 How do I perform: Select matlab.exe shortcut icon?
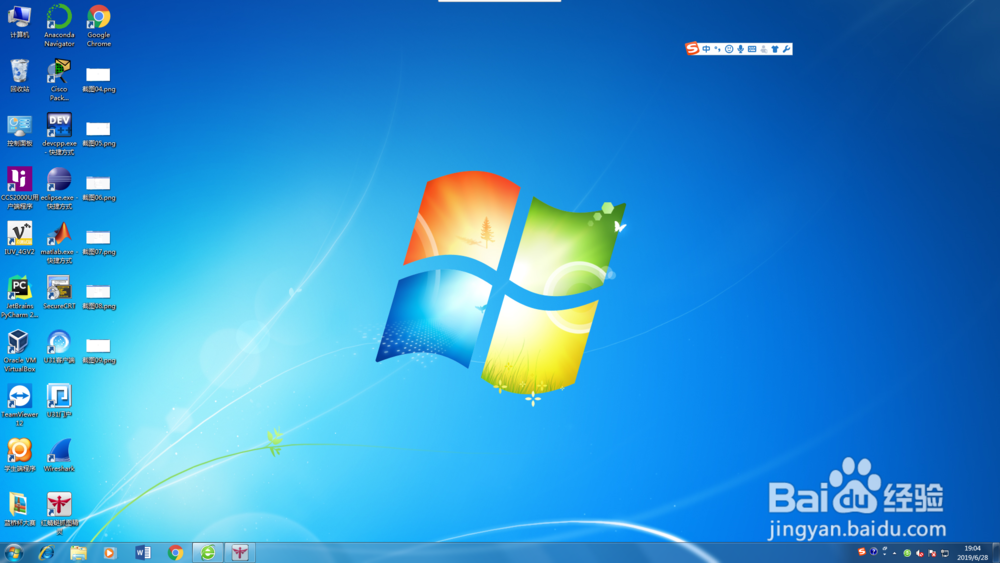point(59,242)
